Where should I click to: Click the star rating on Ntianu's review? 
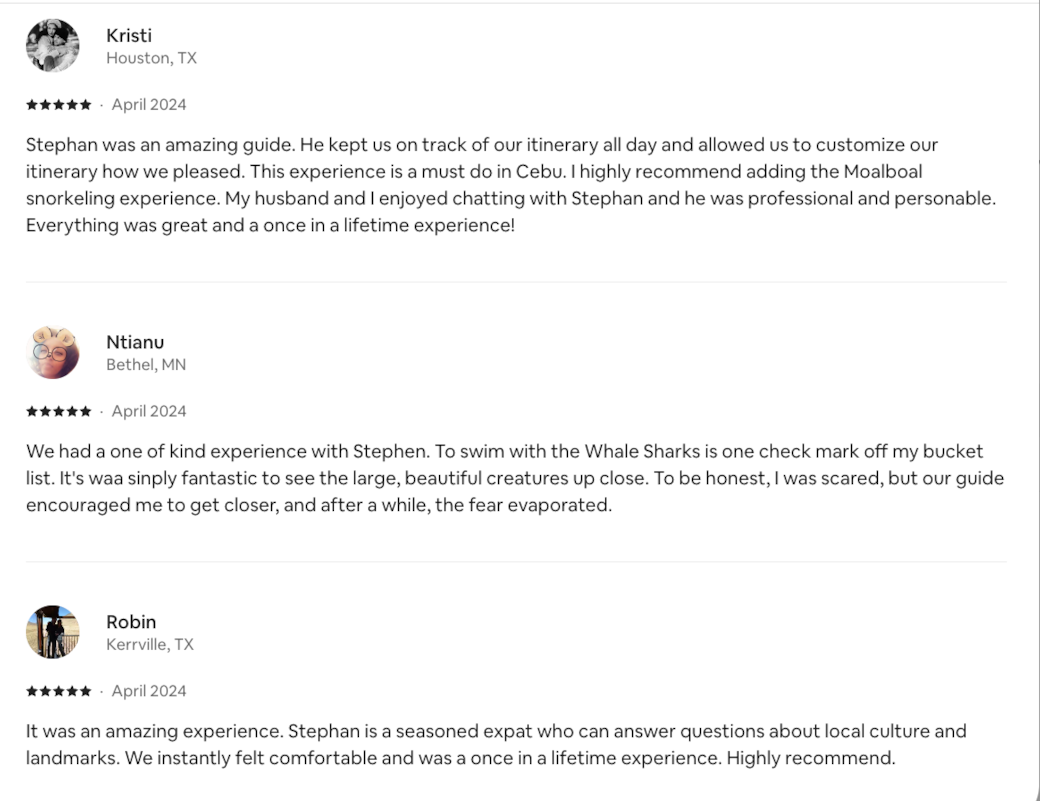point(59,411)
